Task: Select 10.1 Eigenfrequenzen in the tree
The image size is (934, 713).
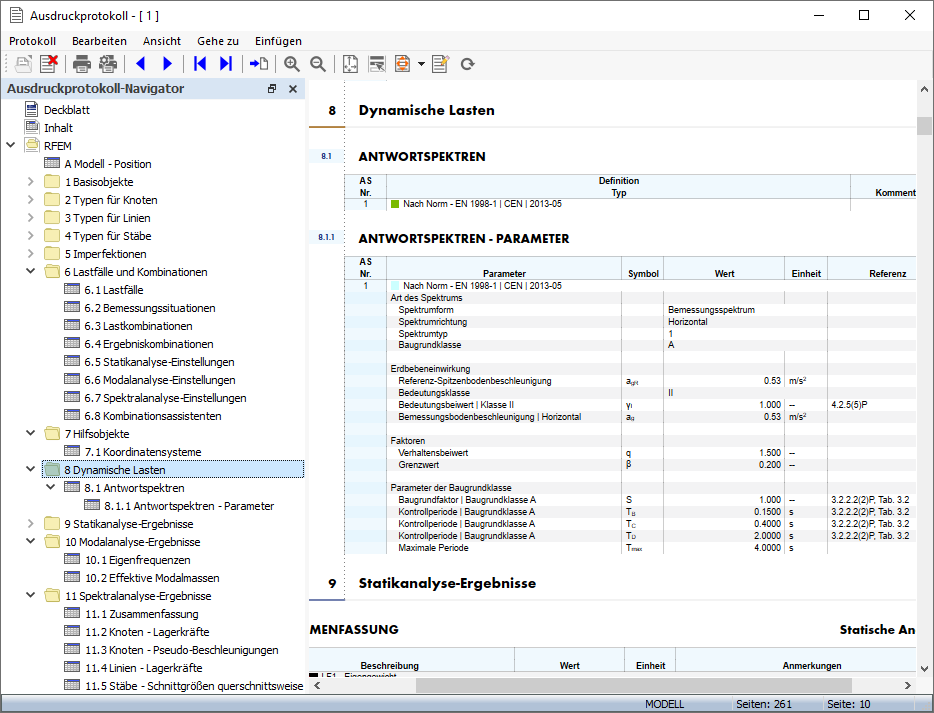Action: click(x=137, y=560)
